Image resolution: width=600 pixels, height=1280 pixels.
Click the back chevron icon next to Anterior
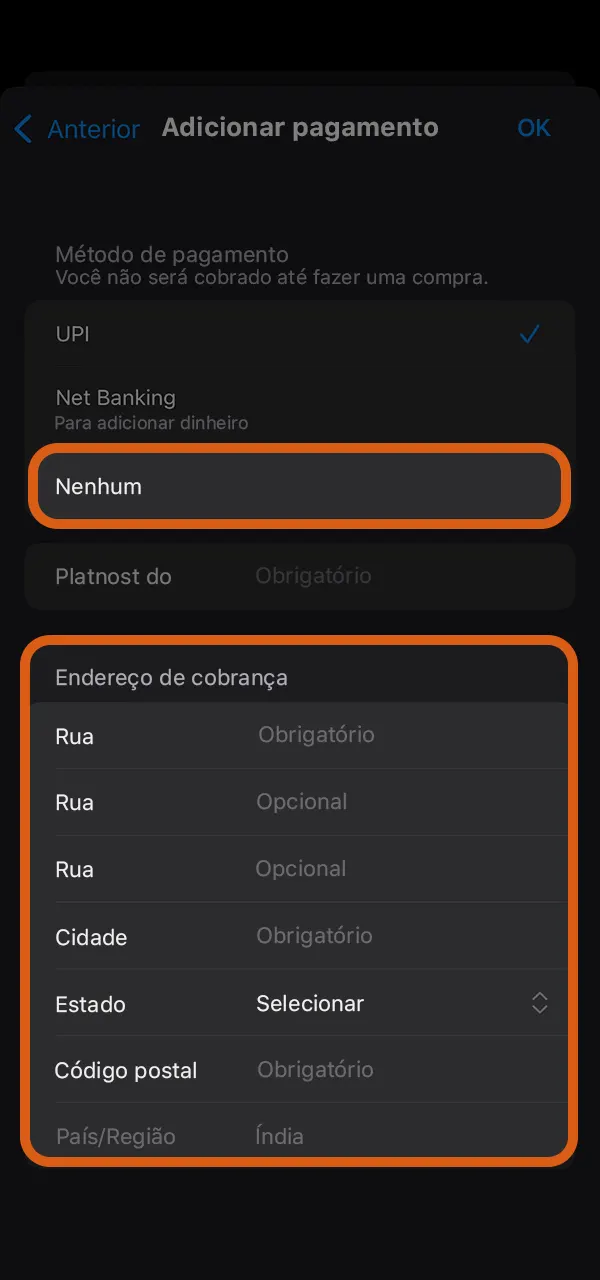pyautogui.click(x=22, y=128)
